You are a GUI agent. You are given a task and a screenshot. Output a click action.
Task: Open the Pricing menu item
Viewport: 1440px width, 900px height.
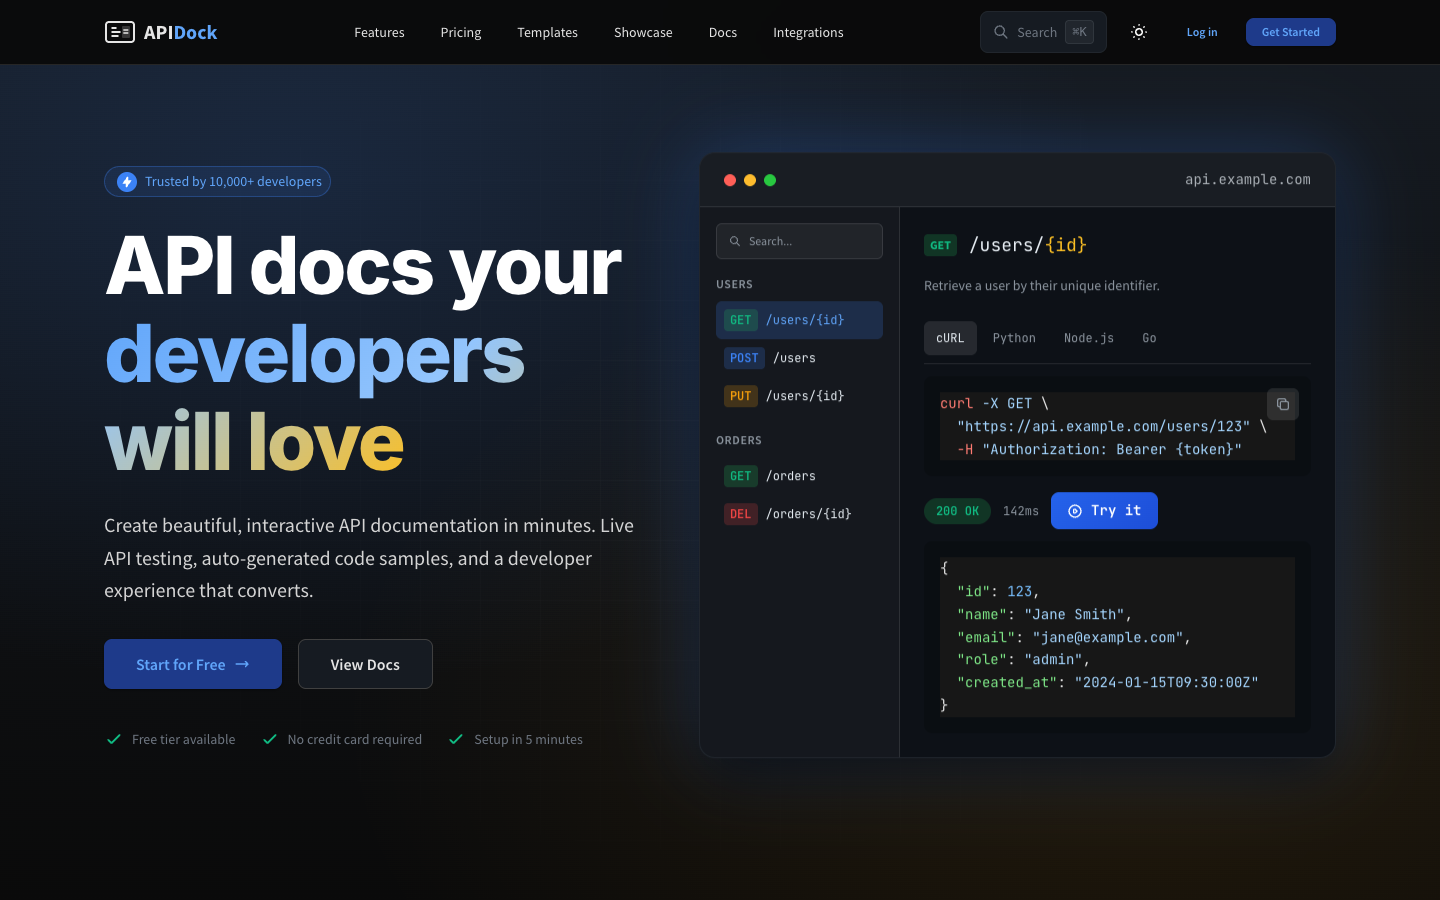click(x=460, y=32)
